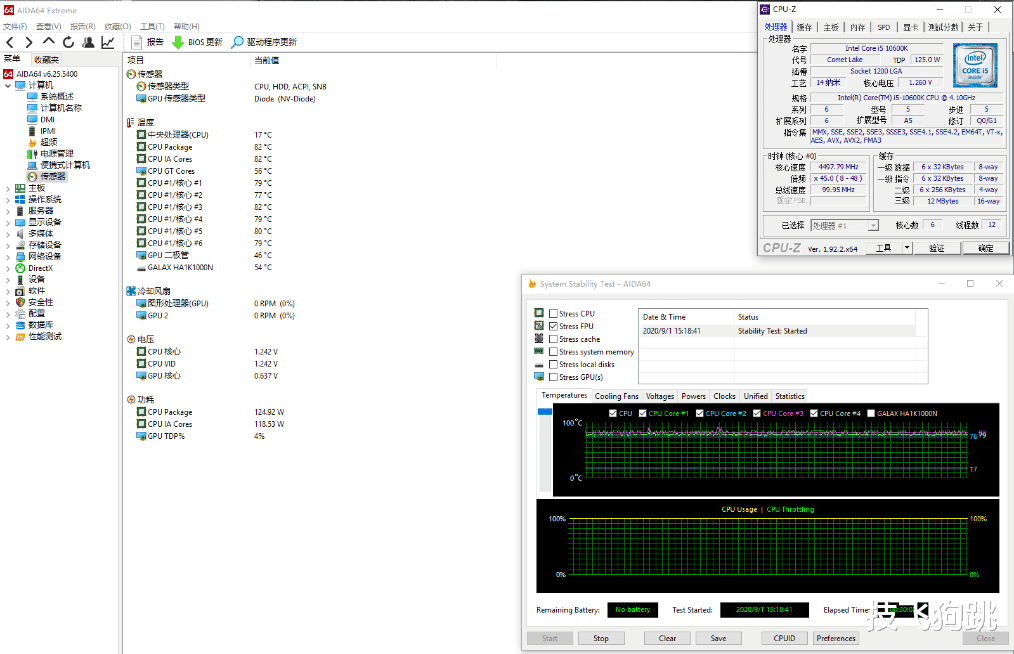This screenshot has height=654, width=1014.
Task: Click the 验证 validate button in CPU-Z
Action: [x=936, y=248]
